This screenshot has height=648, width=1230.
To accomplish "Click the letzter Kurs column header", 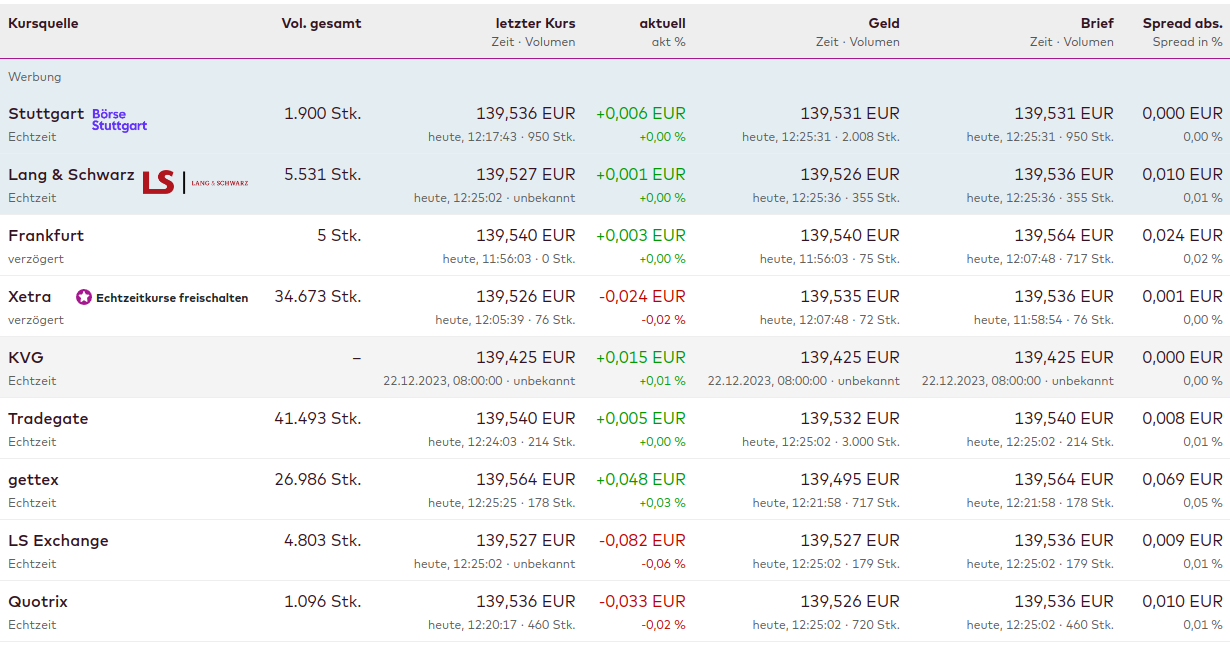I will [x=535, y=23].
